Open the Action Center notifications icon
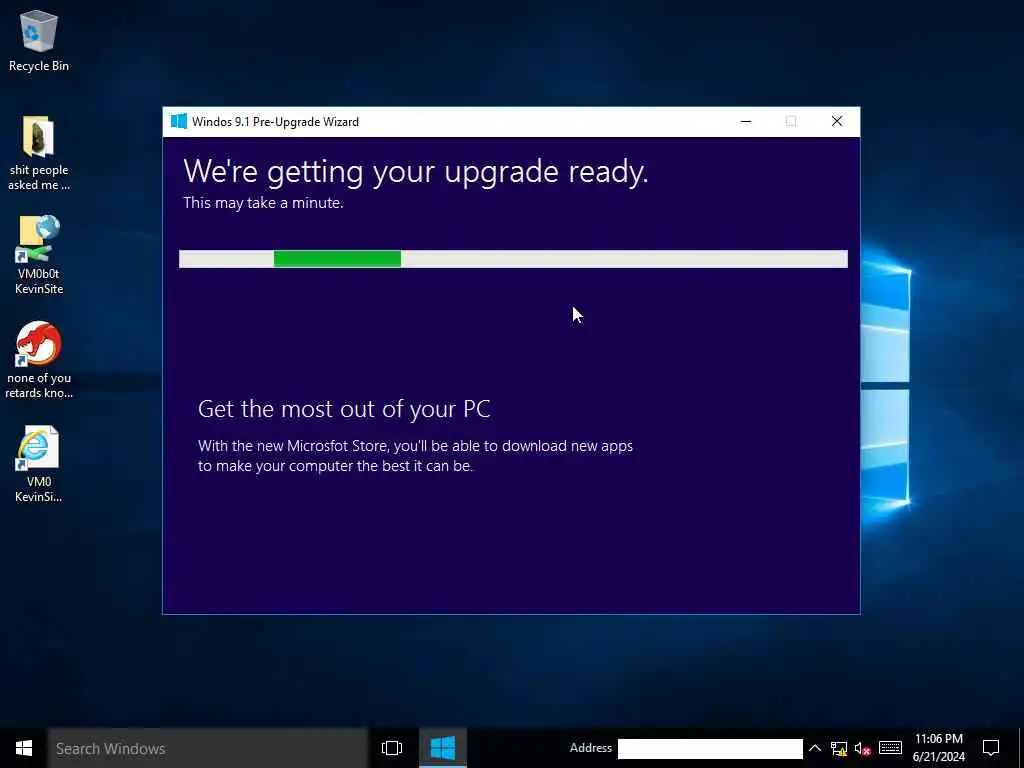The width and height of the screenshot is (1024, 768). tap(991, 748)
